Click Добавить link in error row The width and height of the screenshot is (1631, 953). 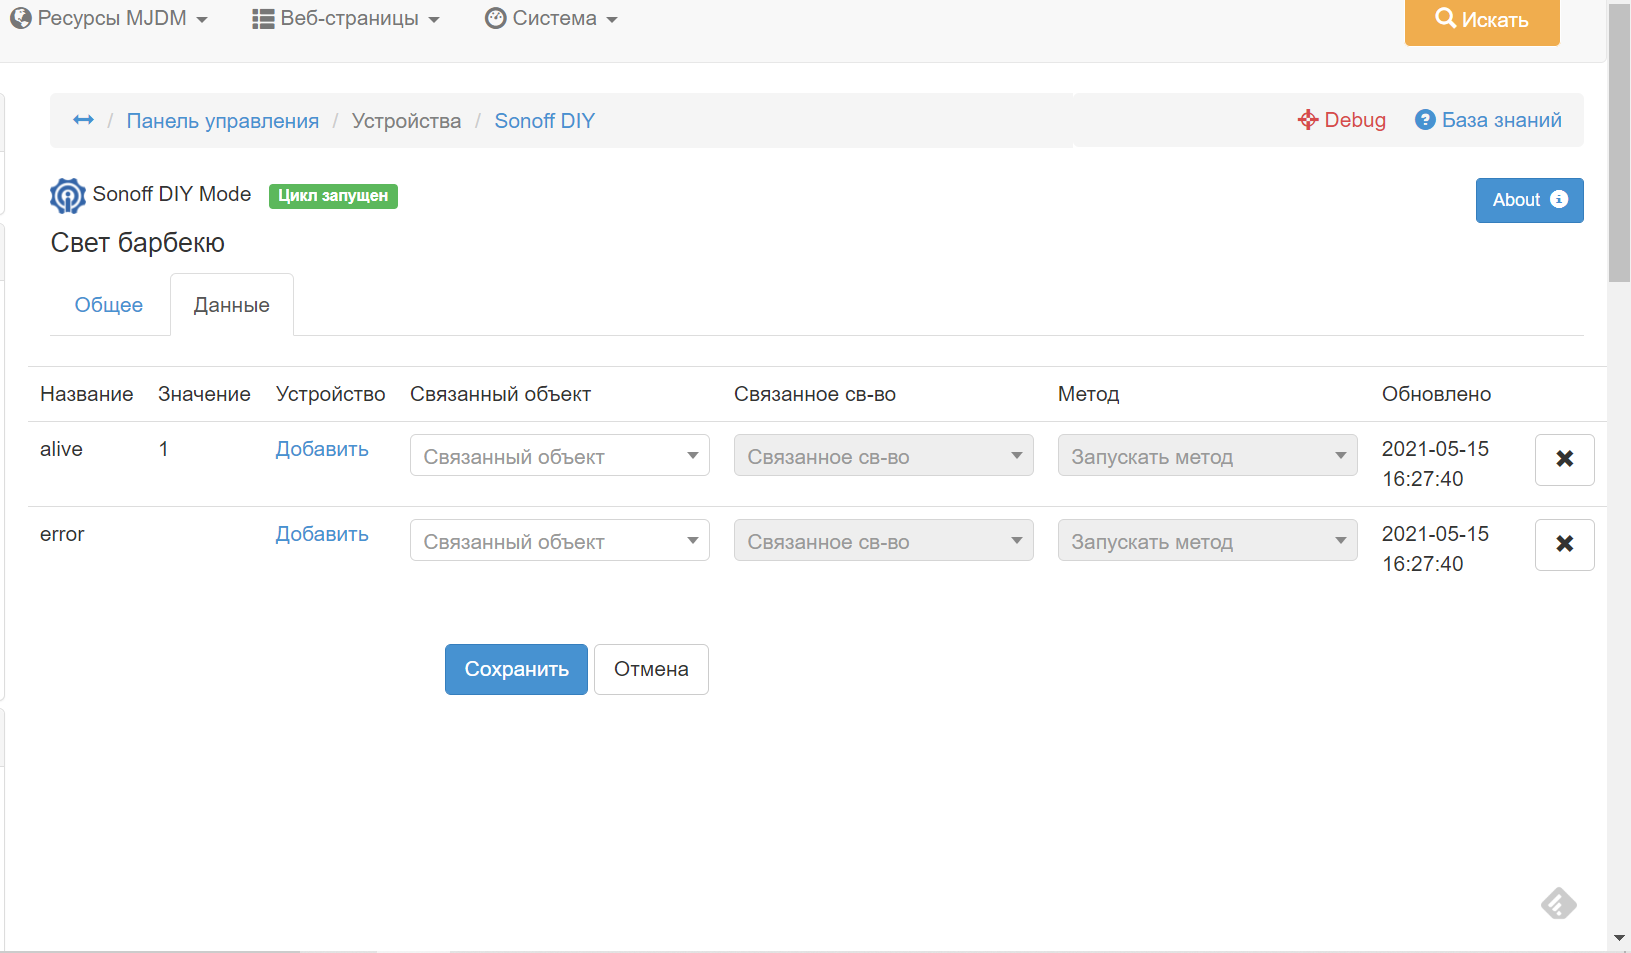pos(322,534)
